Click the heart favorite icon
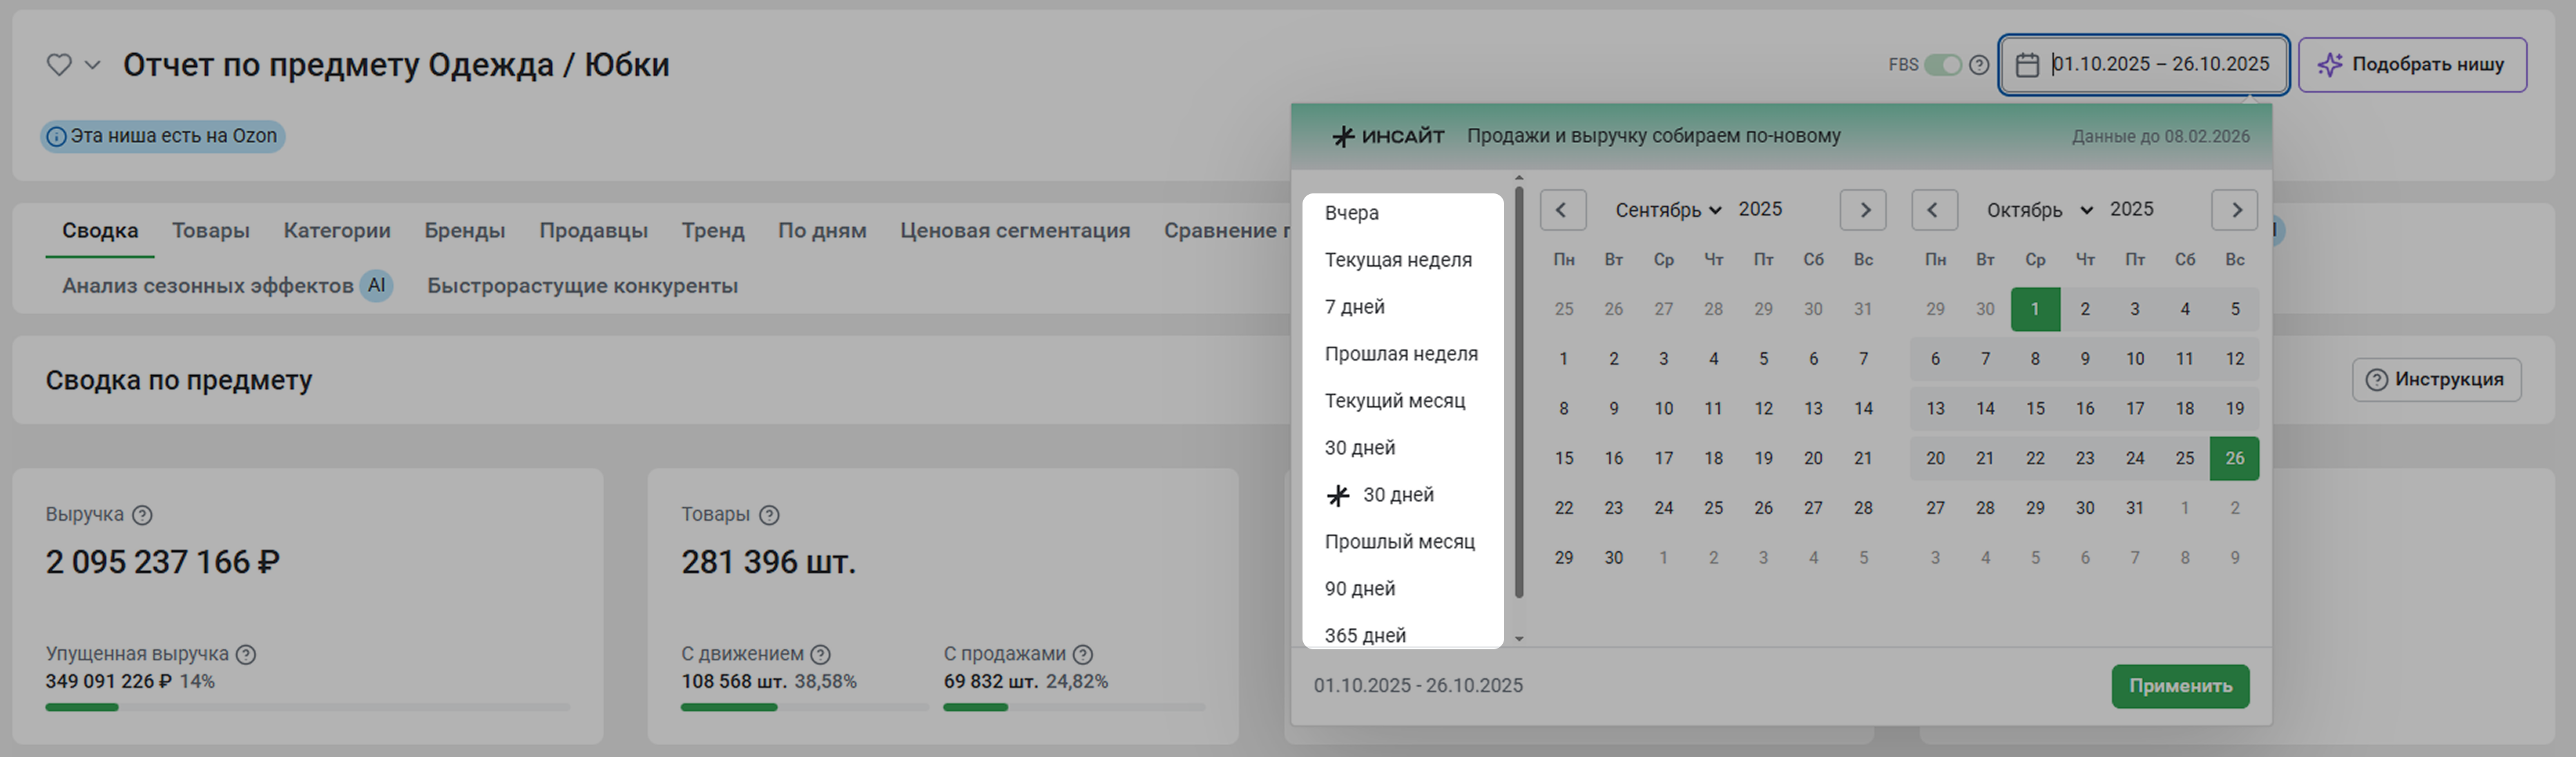 [59, 65]
